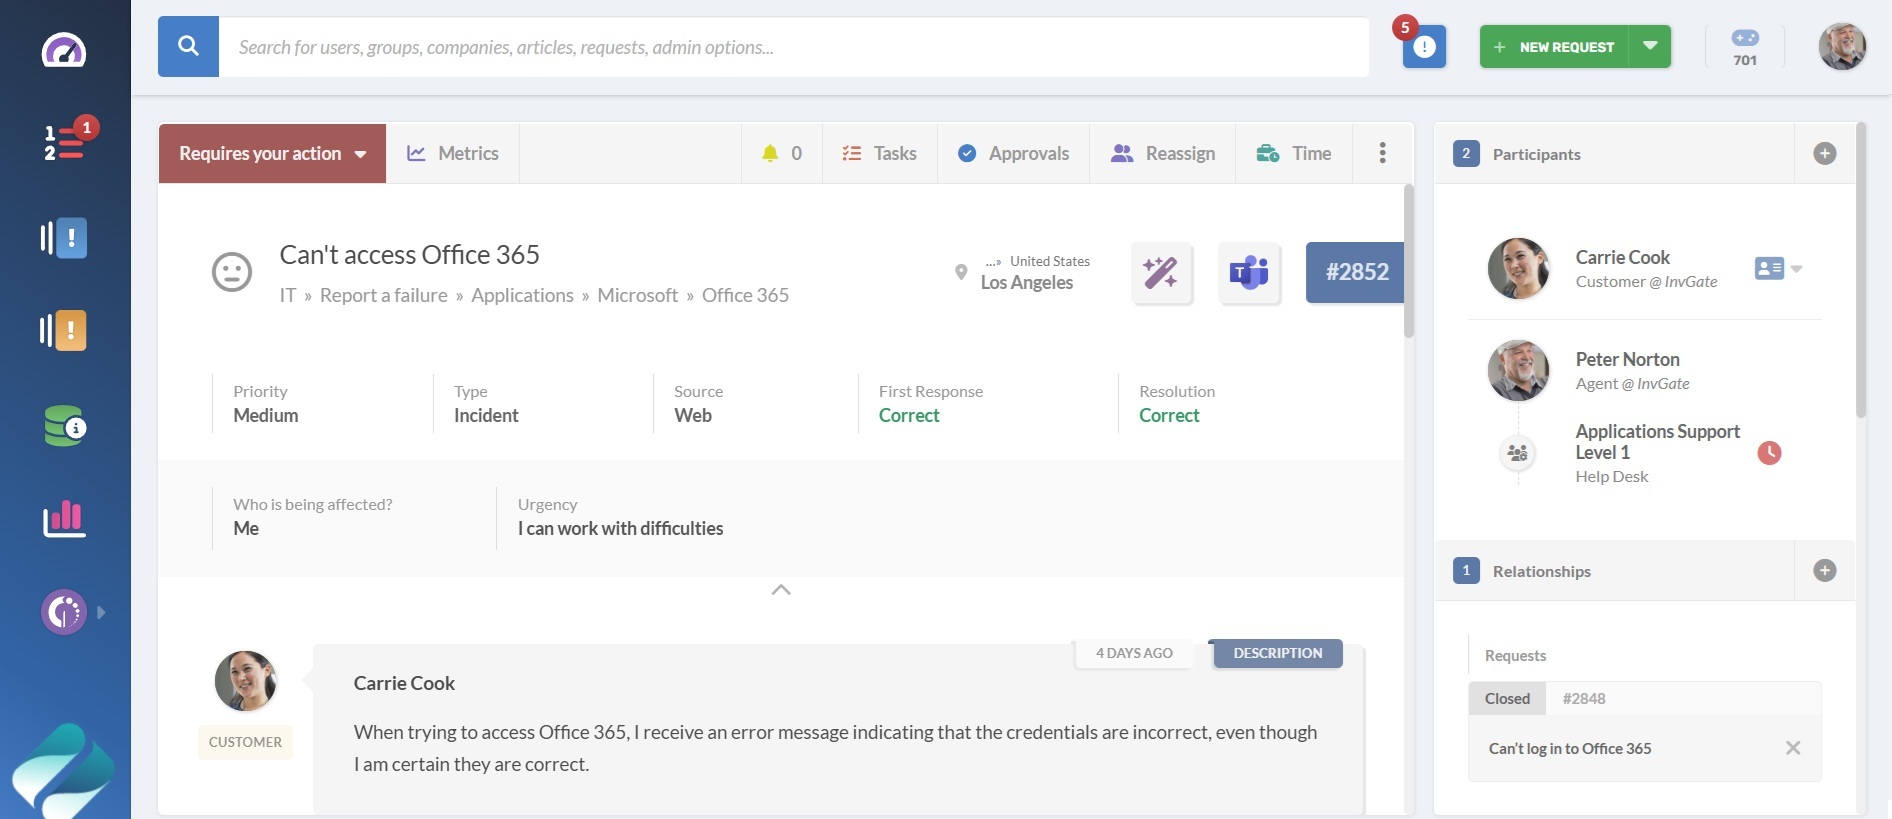
Task: Open the database info sidebar icon
Action: pyautogui.click(x=65, y=426)
